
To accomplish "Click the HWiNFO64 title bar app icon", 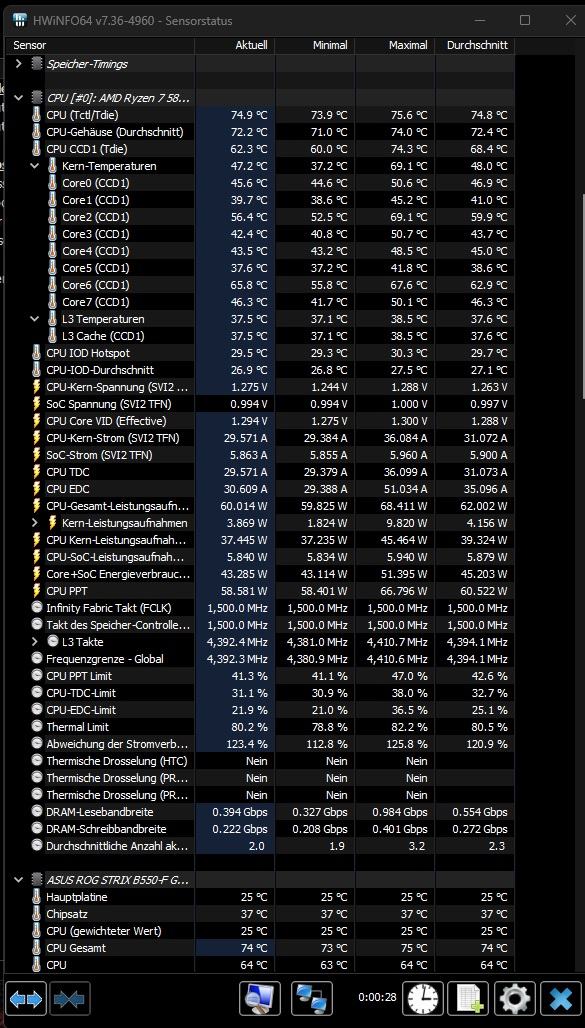I will click(19, 20).
